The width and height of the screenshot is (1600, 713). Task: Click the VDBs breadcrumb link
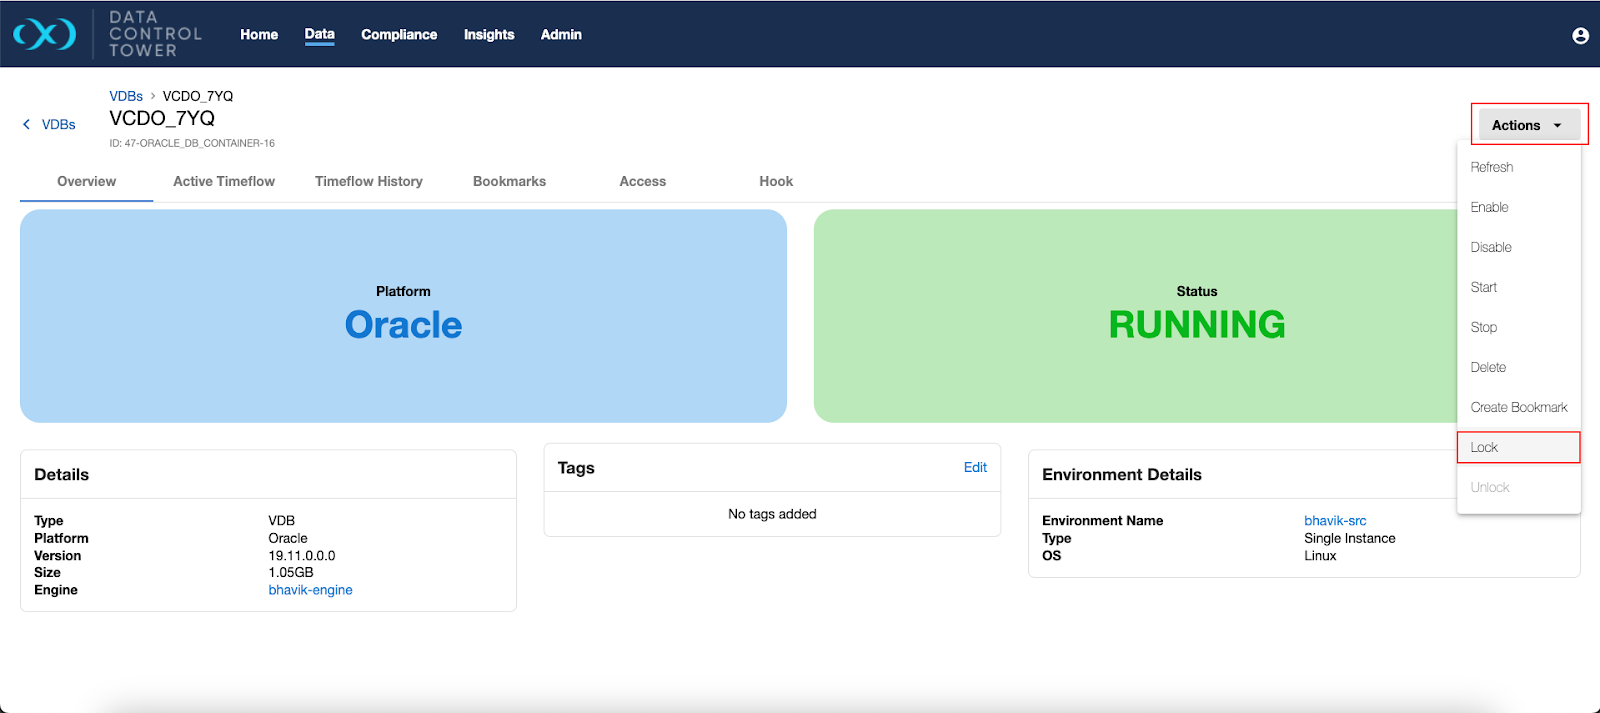126,97
